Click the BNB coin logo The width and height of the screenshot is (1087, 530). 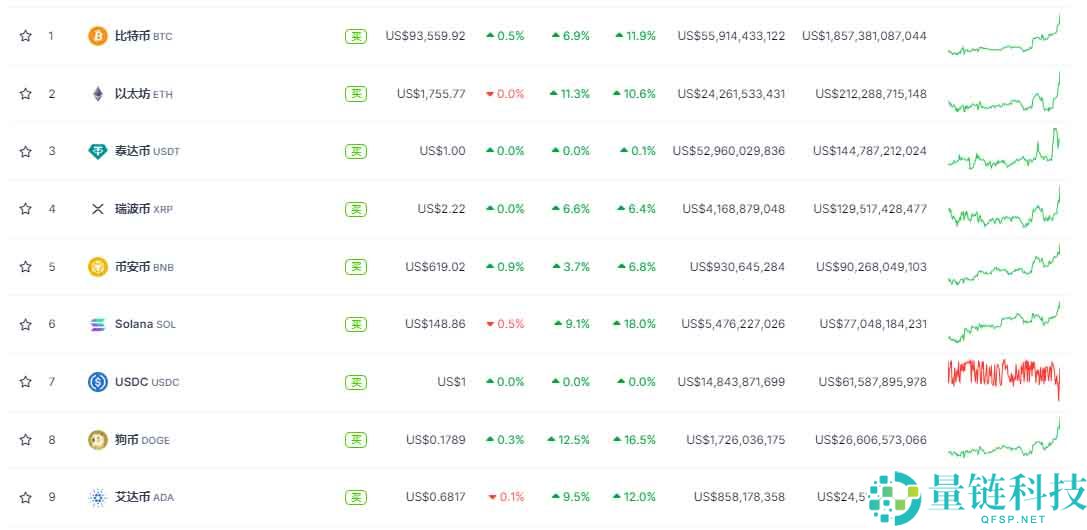click(x=98, y=267)
